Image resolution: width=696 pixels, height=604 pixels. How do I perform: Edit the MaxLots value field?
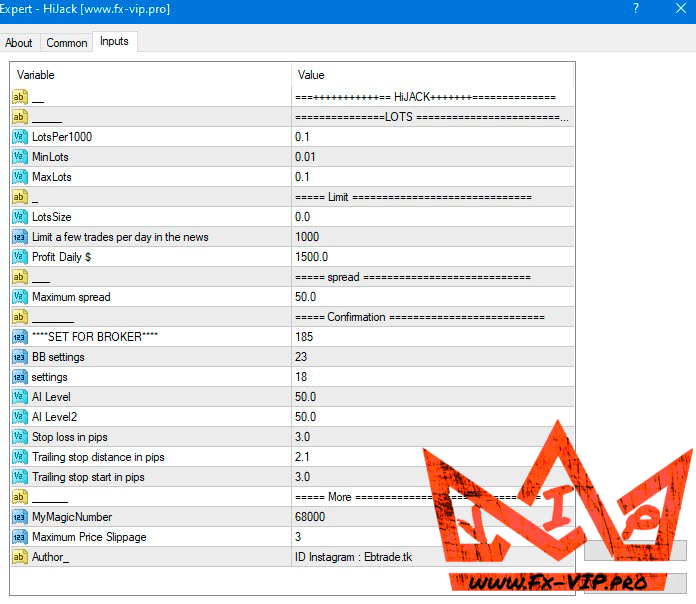[x=432, y=177]
